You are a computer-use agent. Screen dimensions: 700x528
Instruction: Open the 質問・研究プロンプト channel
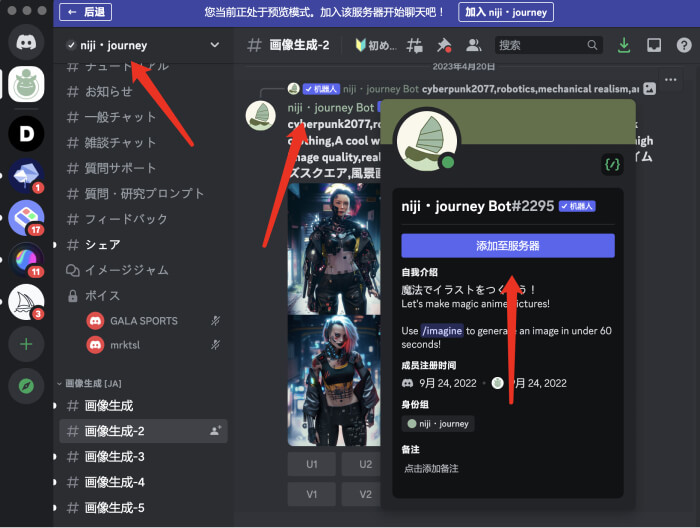pos(143,193)
